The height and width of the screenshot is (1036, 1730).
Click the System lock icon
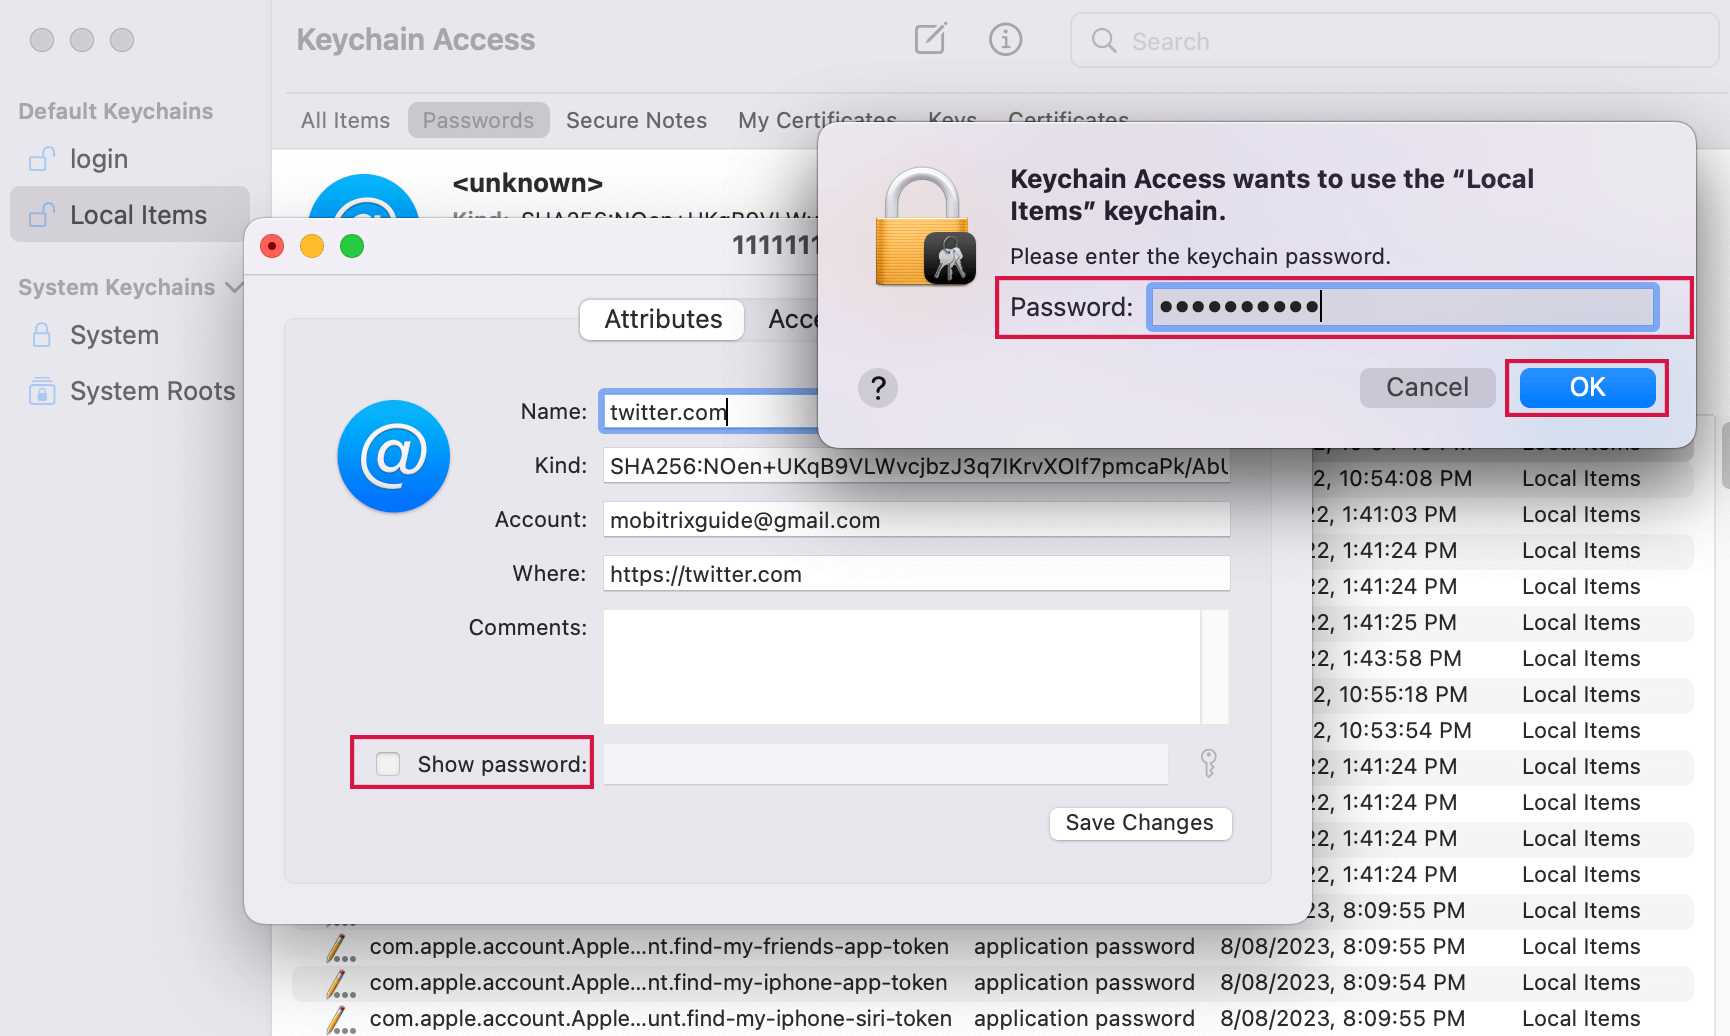click(x=42, y=334)
